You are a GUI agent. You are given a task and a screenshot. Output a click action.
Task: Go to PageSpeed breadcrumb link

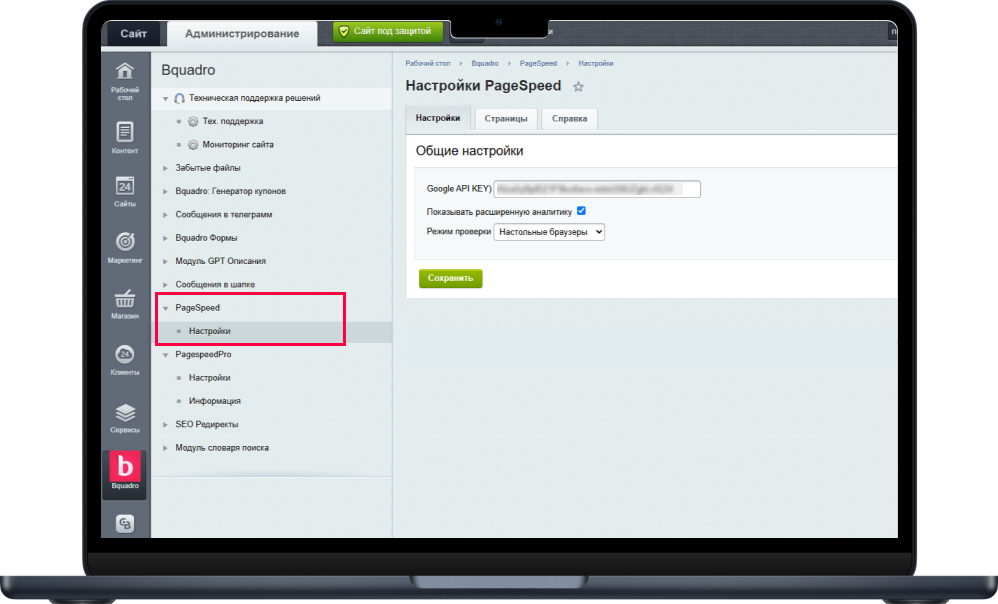[538, 64]
